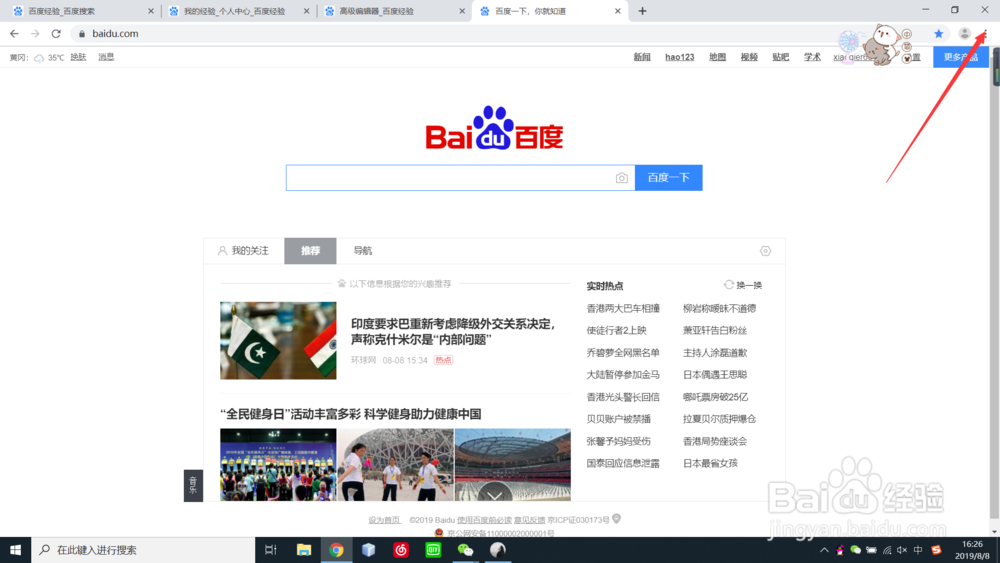Open the Chrome three-dot menu
Screen dimensions: 1000x563
(985, 33)
